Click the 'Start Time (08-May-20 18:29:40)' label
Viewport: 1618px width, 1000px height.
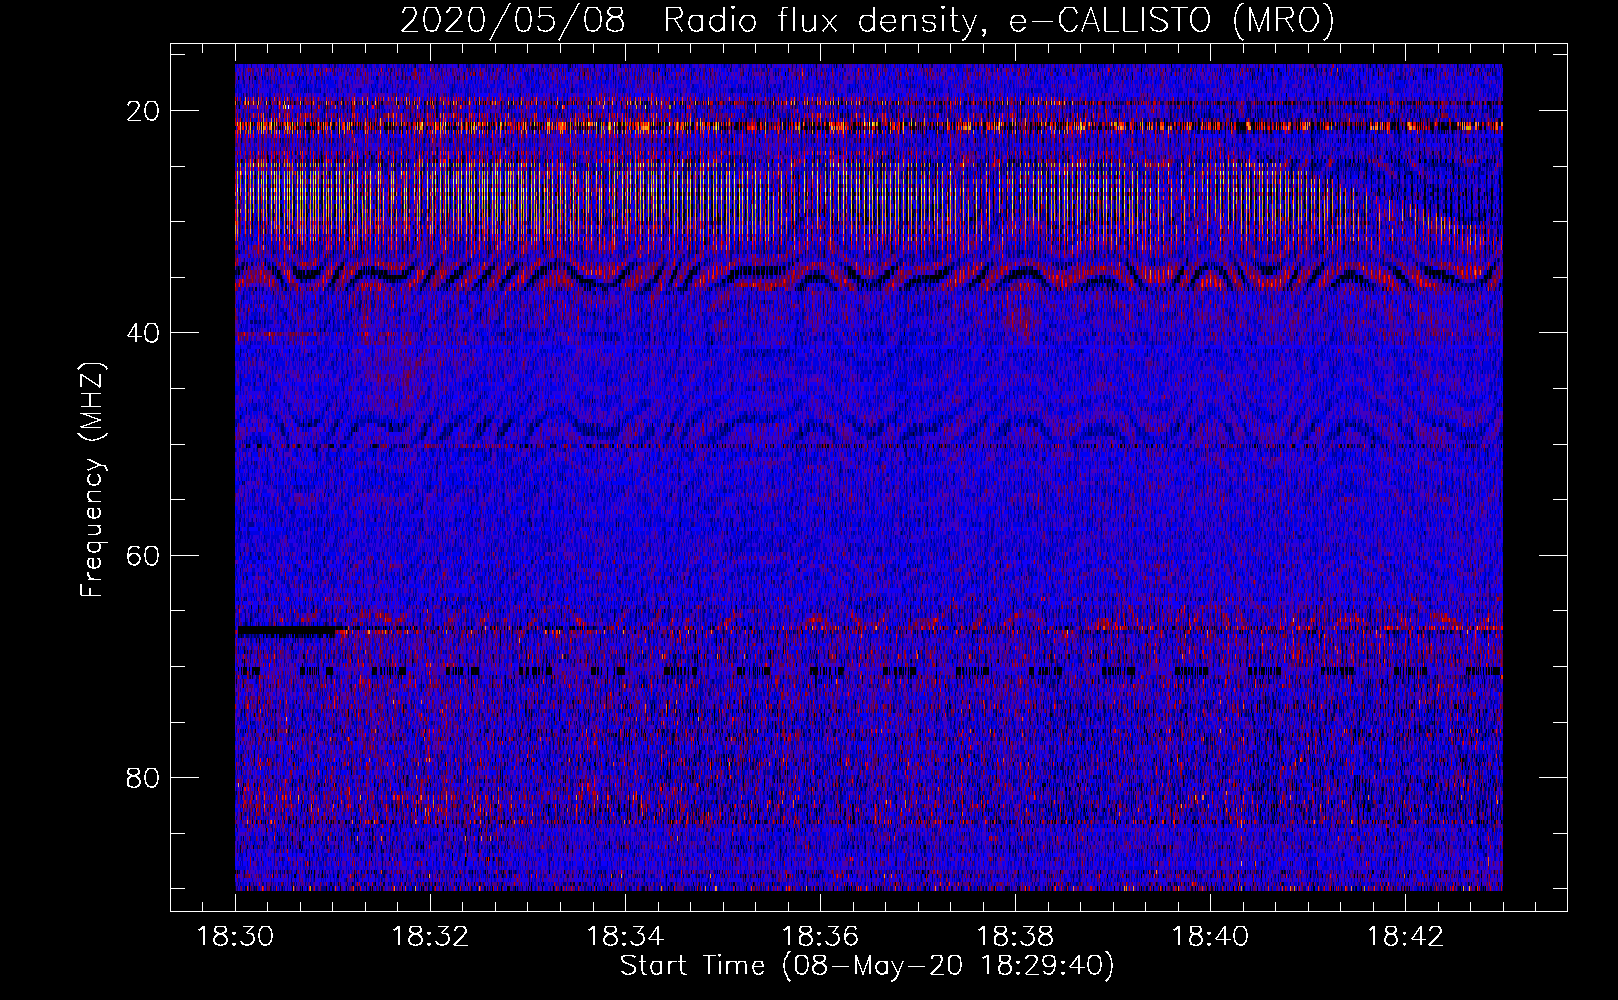point(867,966)
